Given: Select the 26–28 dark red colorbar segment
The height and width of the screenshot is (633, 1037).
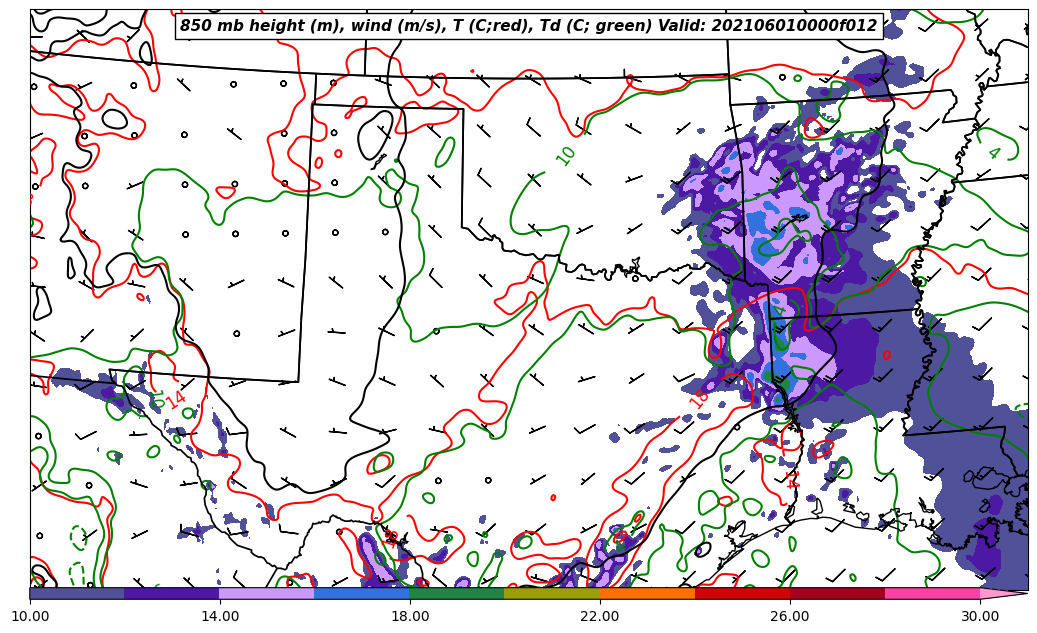Looking at the screenshot, I should pos(837,593).
